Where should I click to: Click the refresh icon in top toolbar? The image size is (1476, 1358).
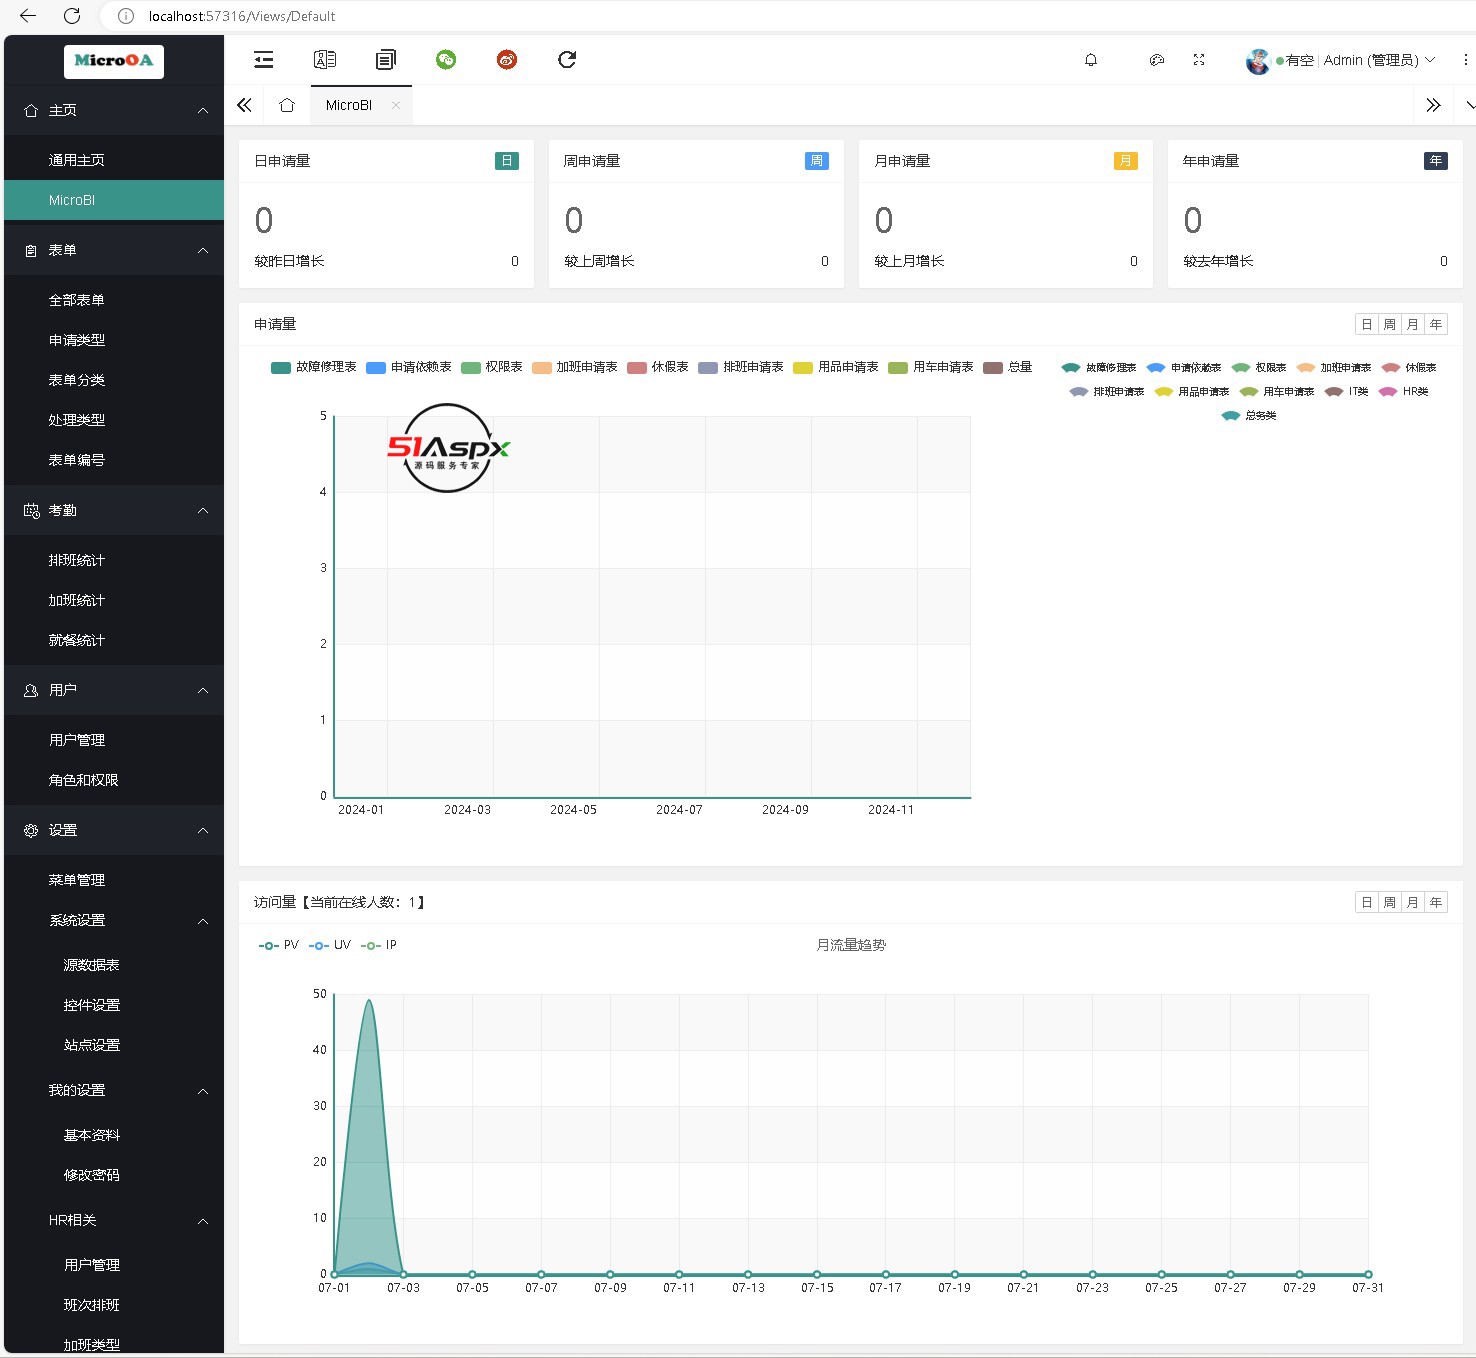pyautogui.click(x=567, y=60)
